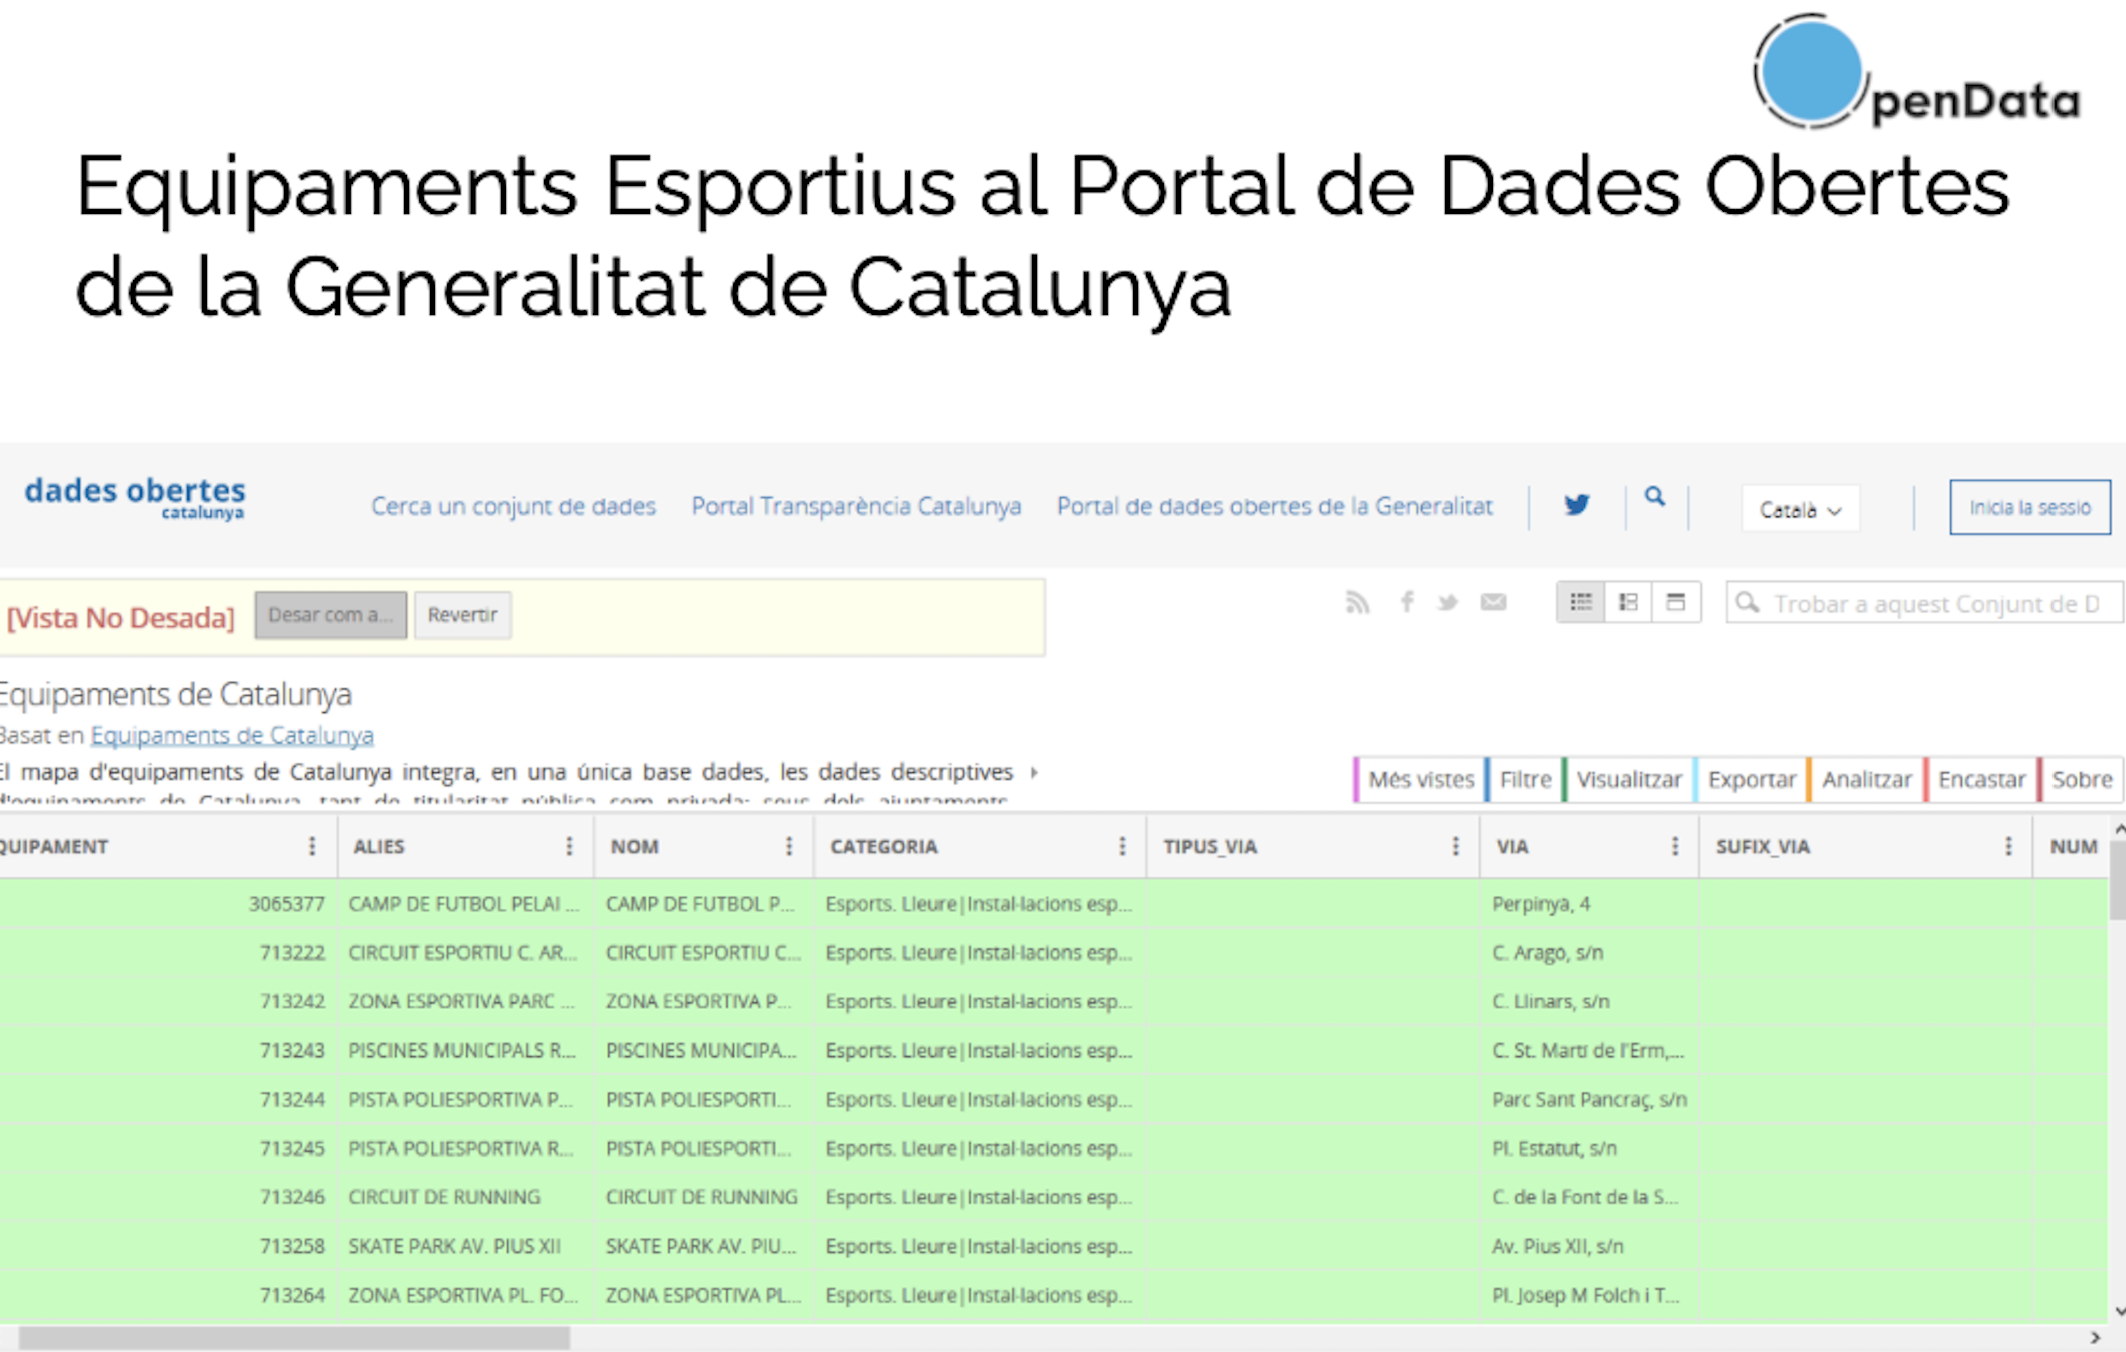
Task: Open the Català language dropdown
Action: [1800, 509]
